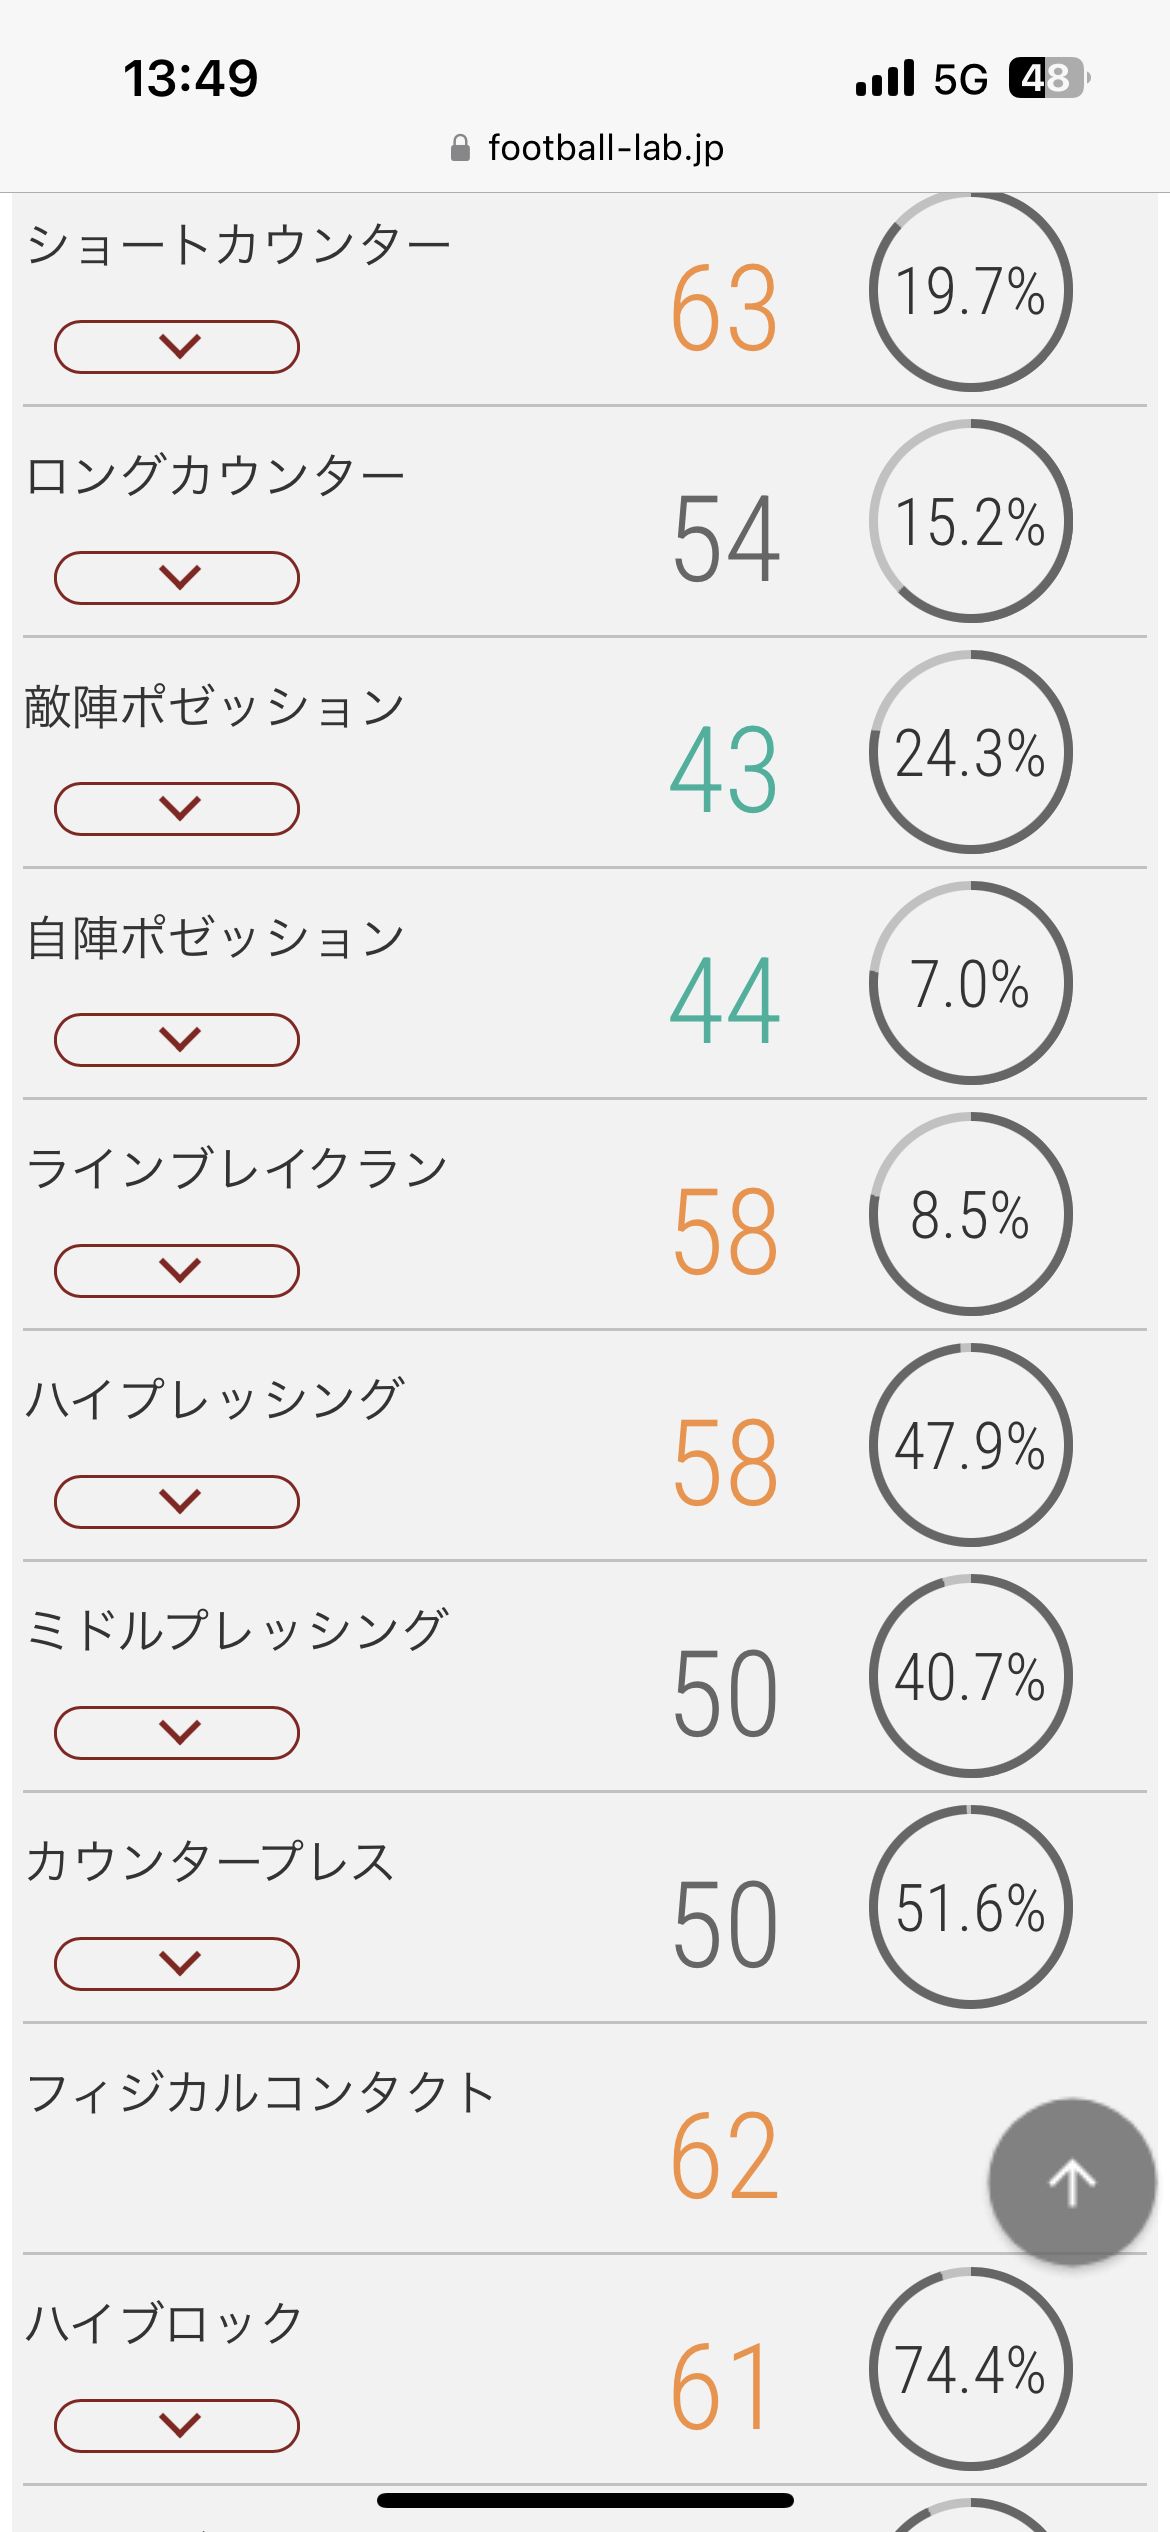Tap the orange 63 score
The width and height of the screenshot is (1170, 2532).
pos(724,309)
